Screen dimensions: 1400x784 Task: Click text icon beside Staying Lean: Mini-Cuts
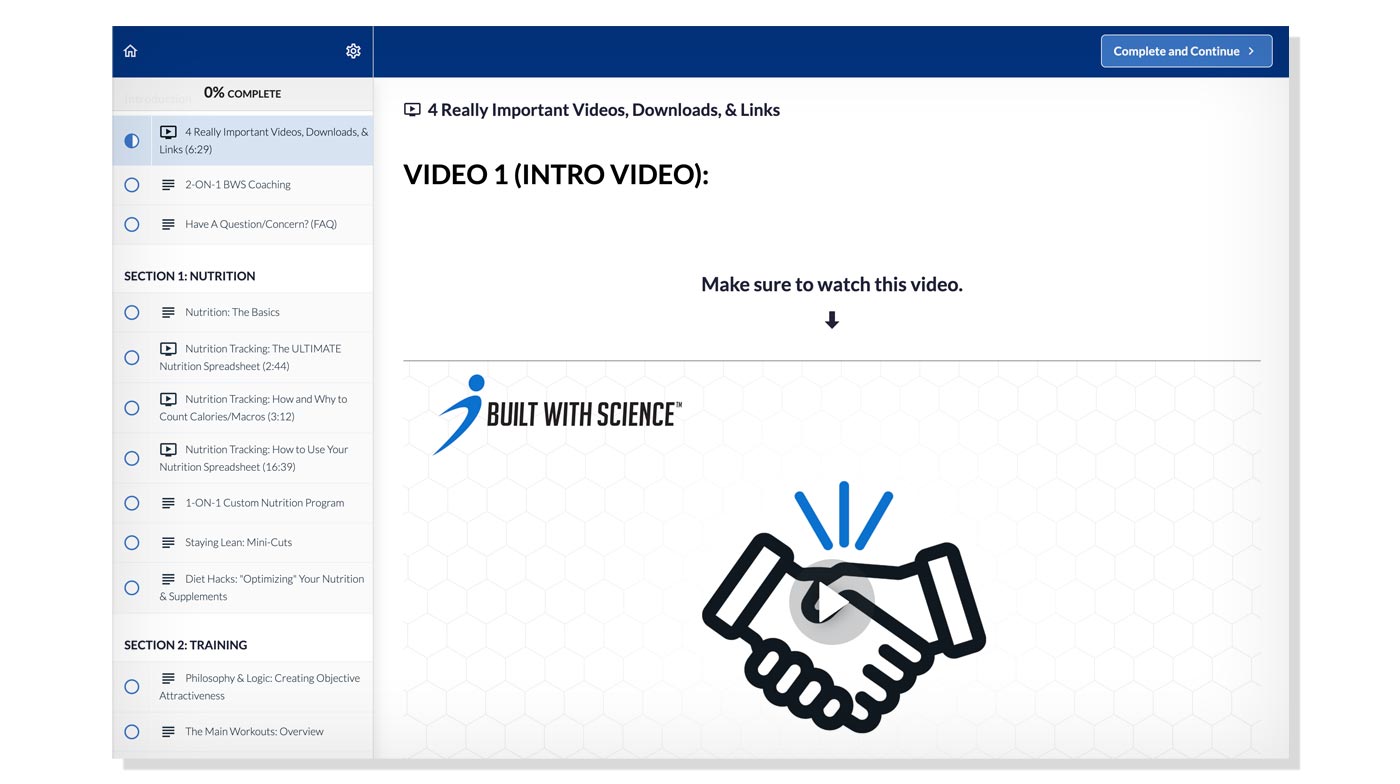pos(168,543)
